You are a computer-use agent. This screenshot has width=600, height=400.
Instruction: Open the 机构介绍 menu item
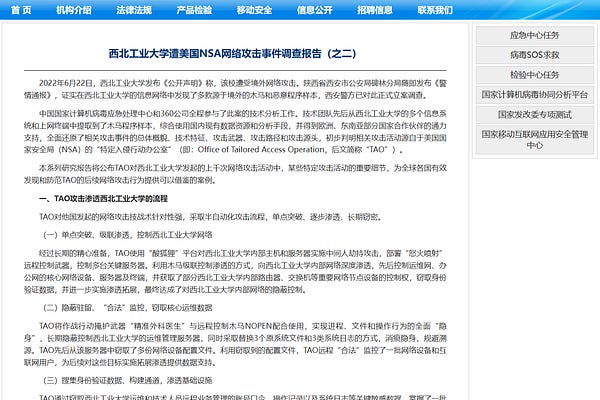pos(73,10)
